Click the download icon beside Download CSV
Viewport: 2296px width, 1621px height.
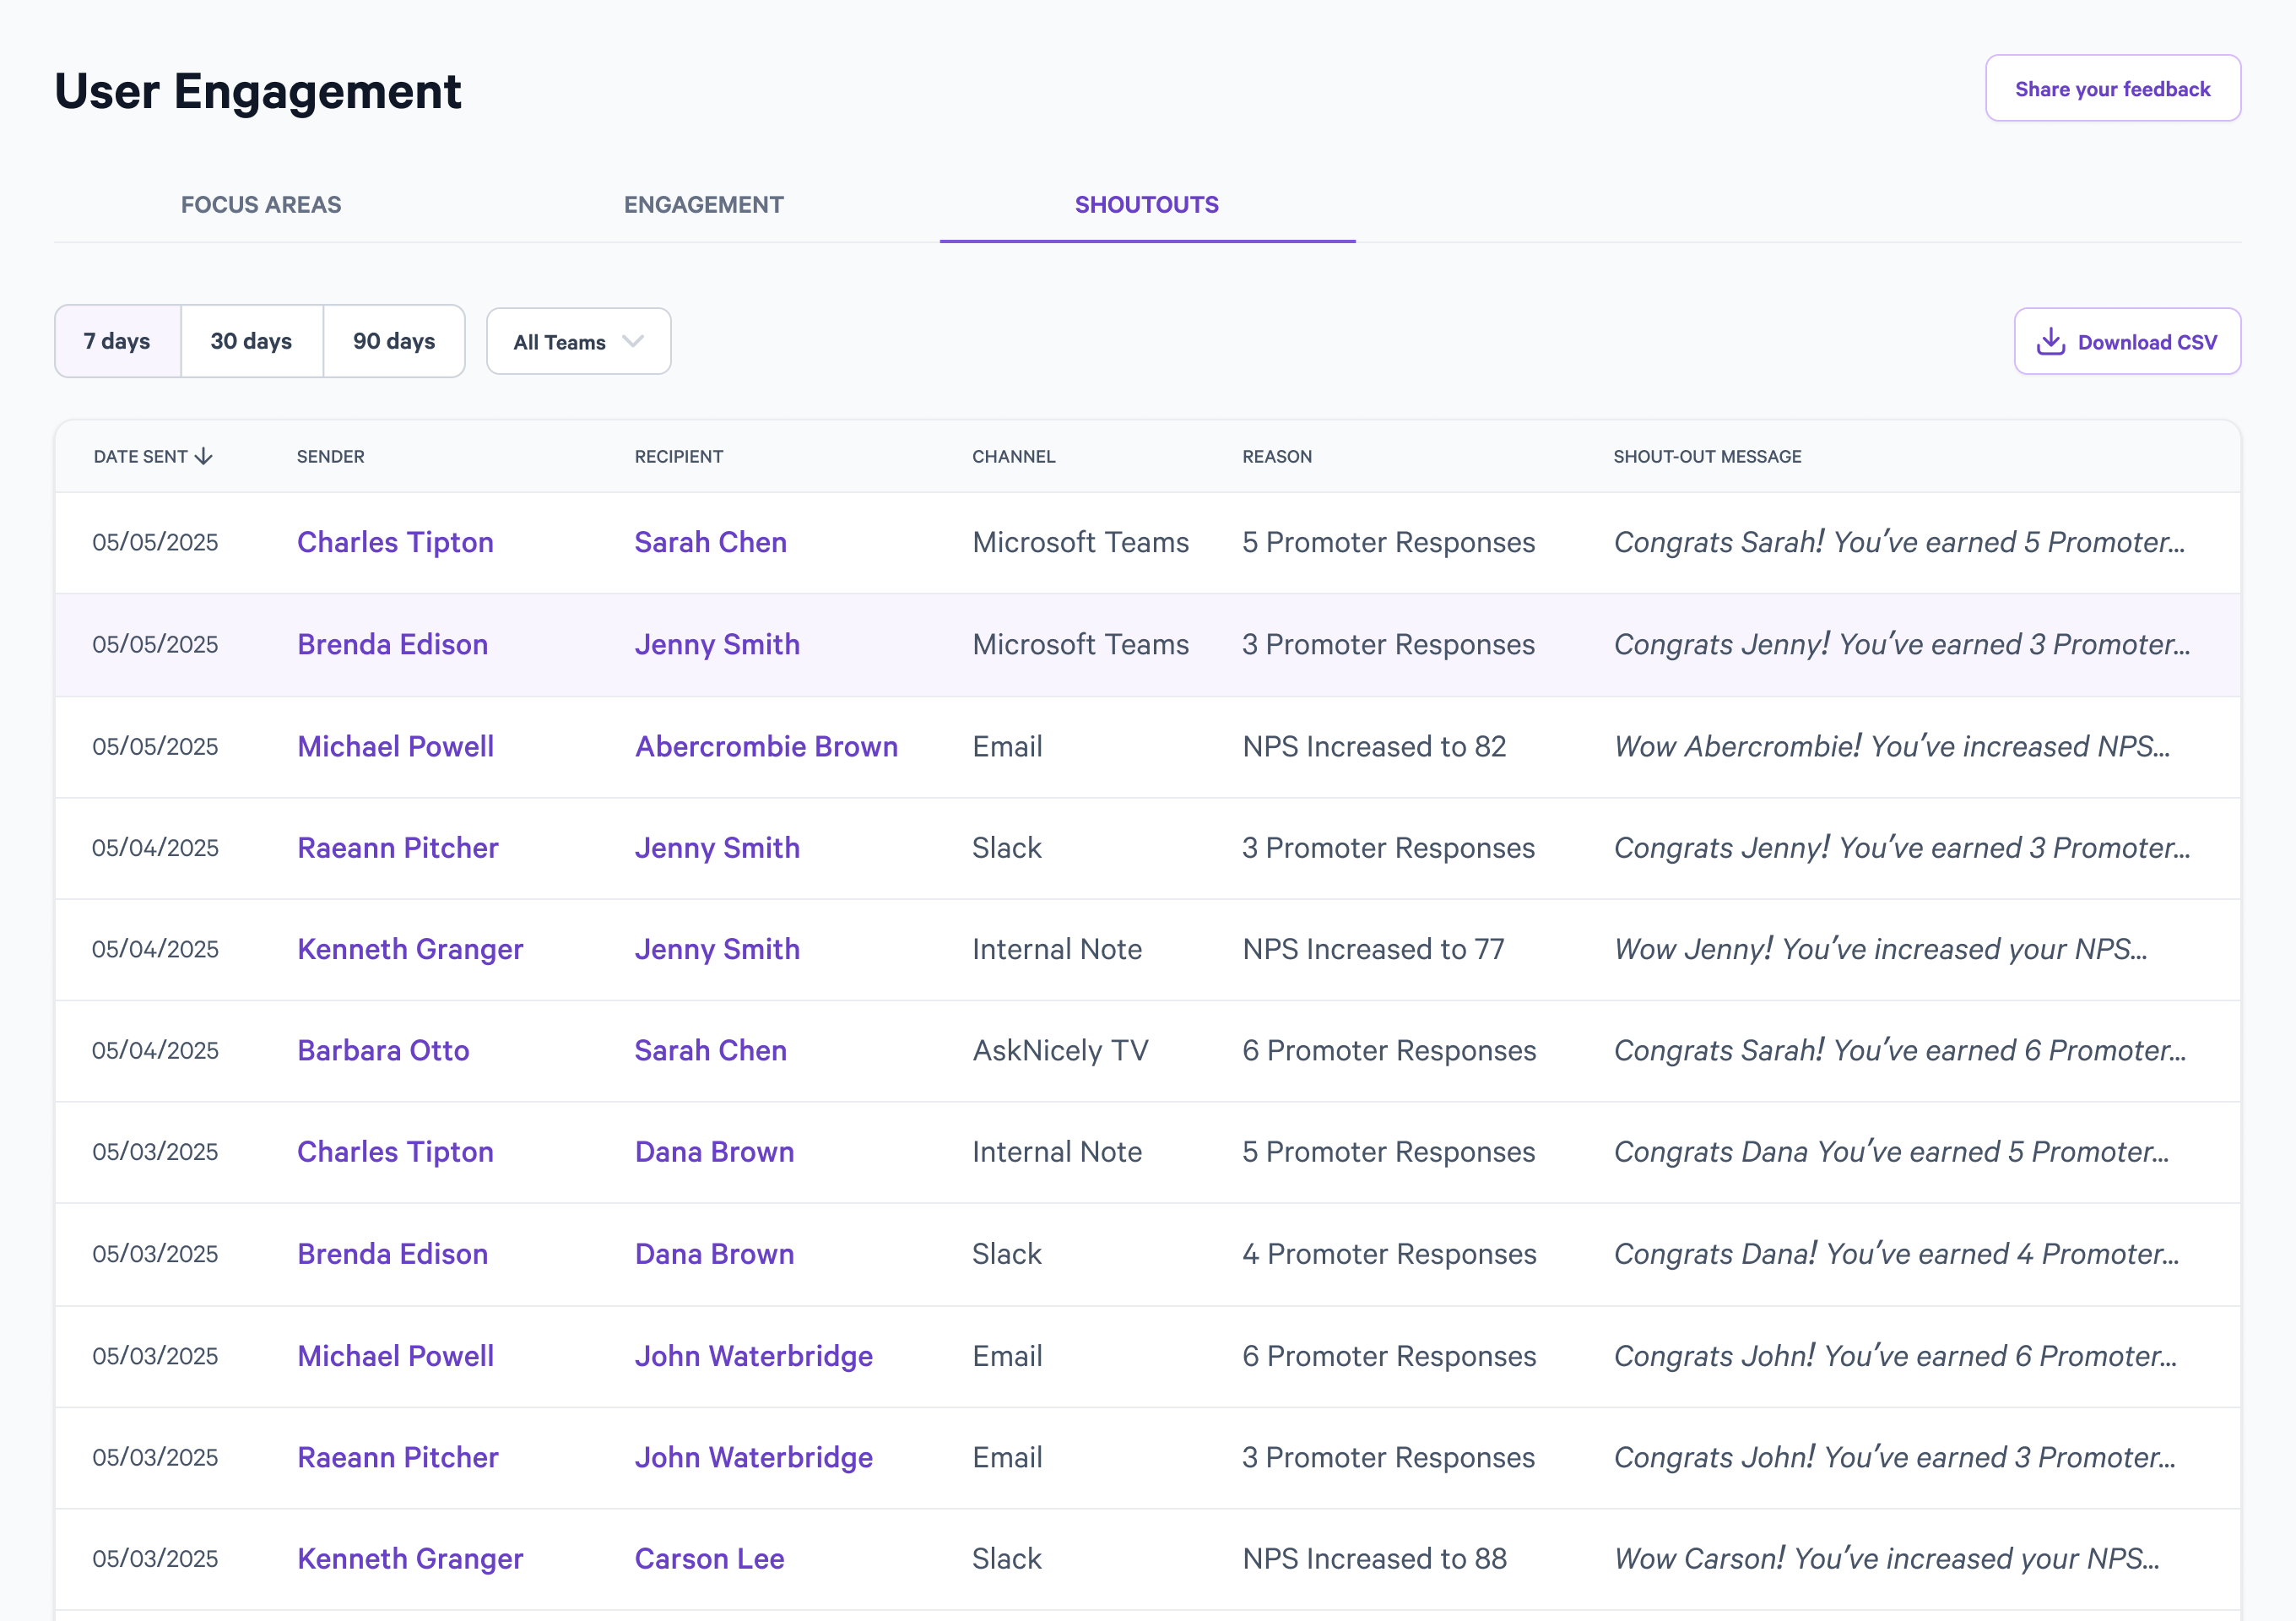[x=2051, y=342]
